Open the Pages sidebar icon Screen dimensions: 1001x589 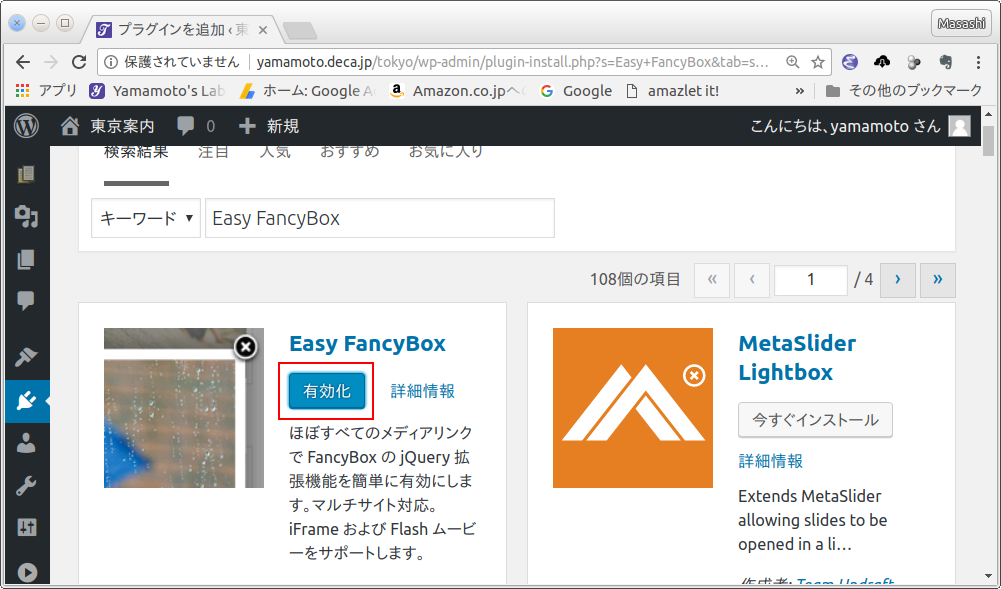26,259
